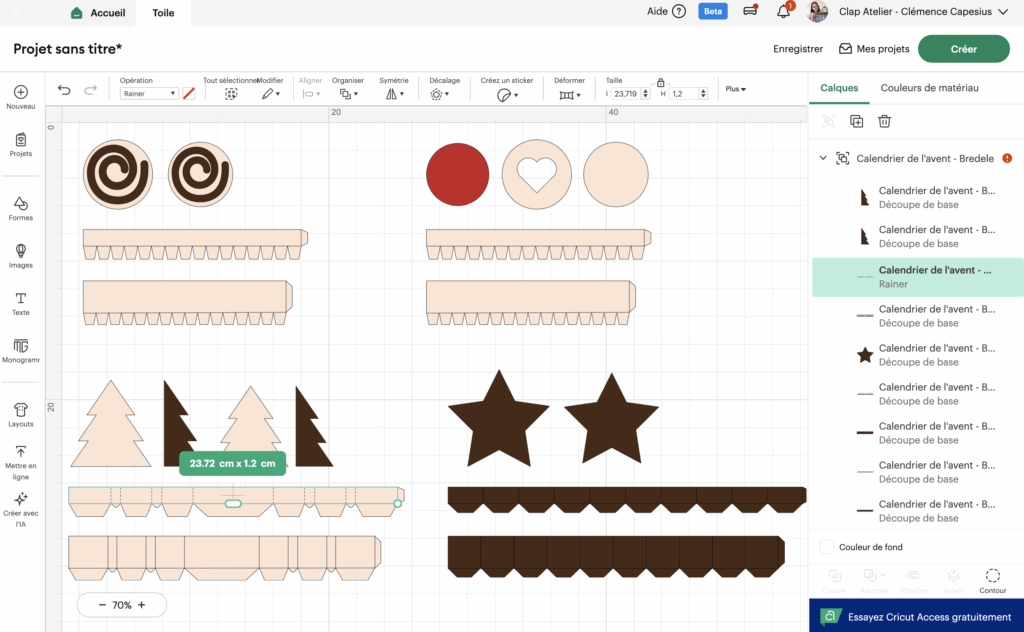Toggle the size proportion lock
The width and height of the screenshot is (1024, 632).
(x=660, y=82)
